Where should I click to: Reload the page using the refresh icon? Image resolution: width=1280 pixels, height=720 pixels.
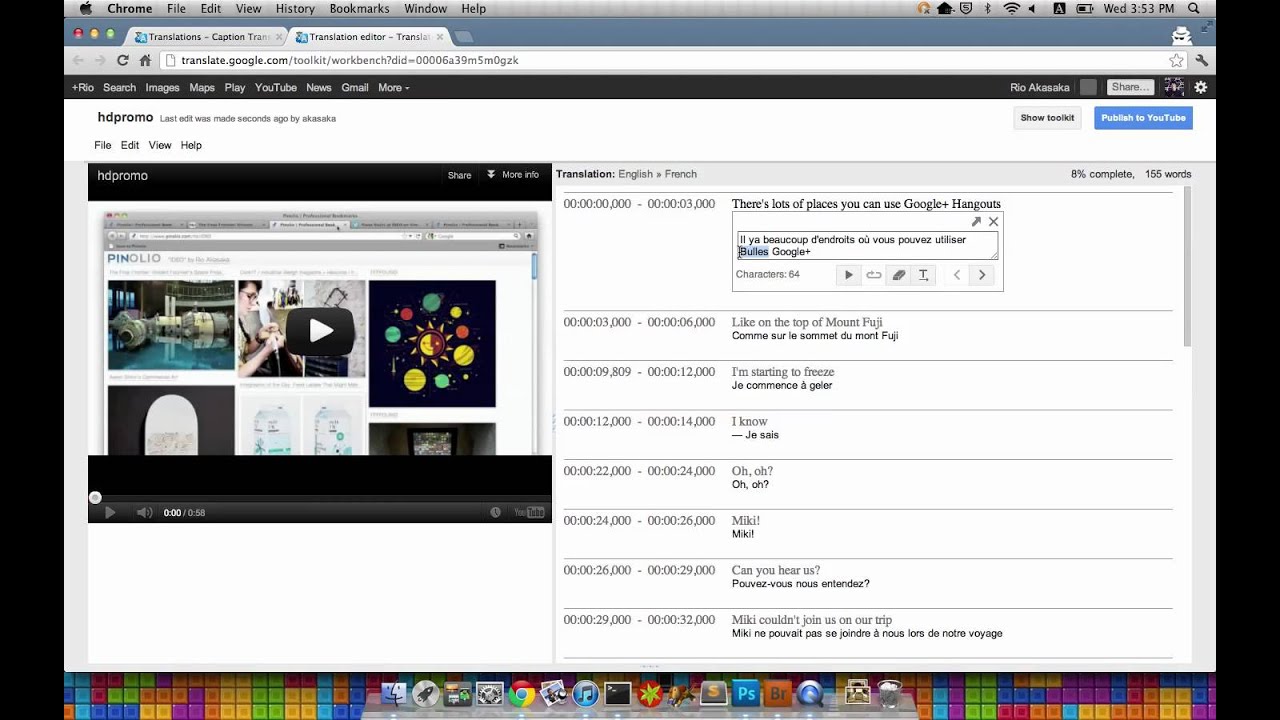pyautogui.click(x=123, y=60)
